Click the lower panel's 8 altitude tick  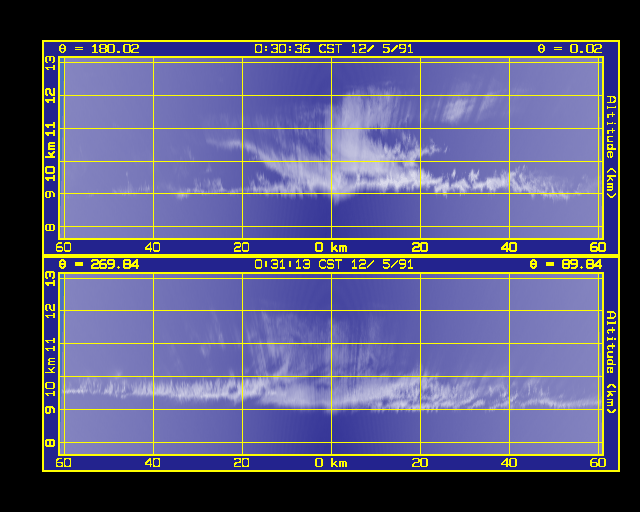50,443
